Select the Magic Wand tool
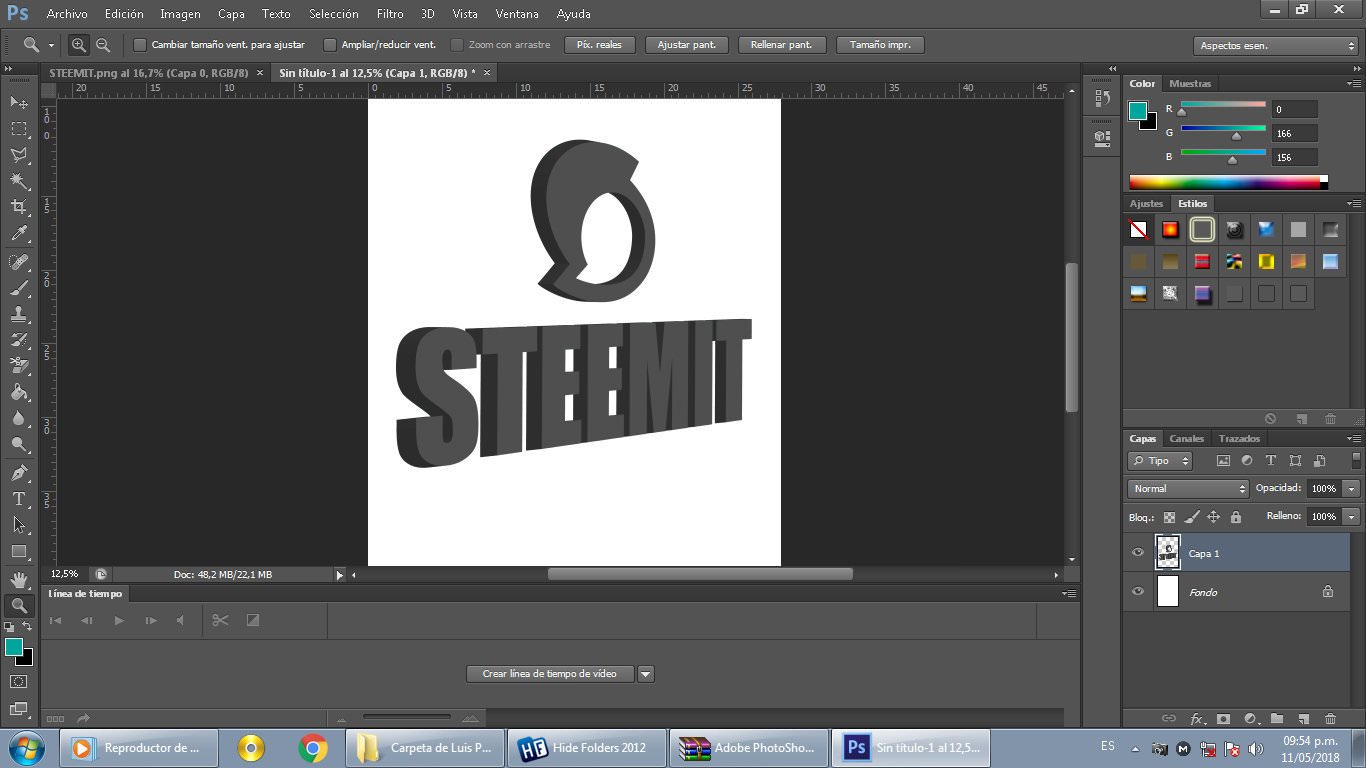The image size is (1366, 768). (19, 181)
